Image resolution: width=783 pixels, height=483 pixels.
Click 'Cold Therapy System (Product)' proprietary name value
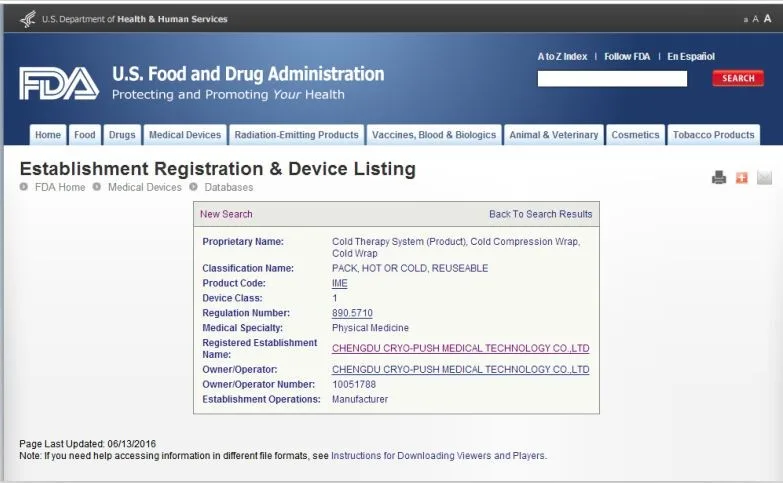point(399,242)
